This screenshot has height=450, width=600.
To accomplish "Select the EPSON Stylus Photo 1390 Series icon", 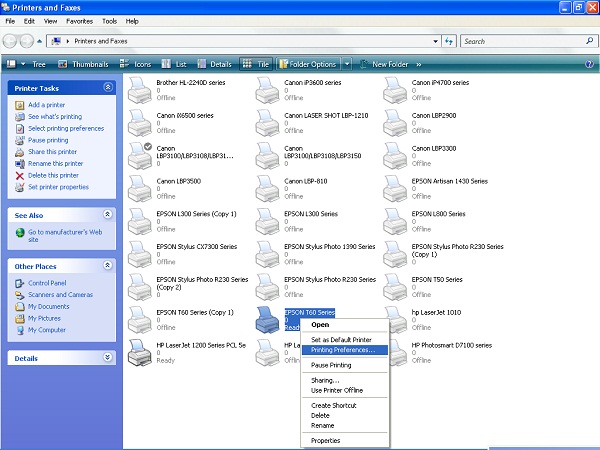I will tap(267, 254).
